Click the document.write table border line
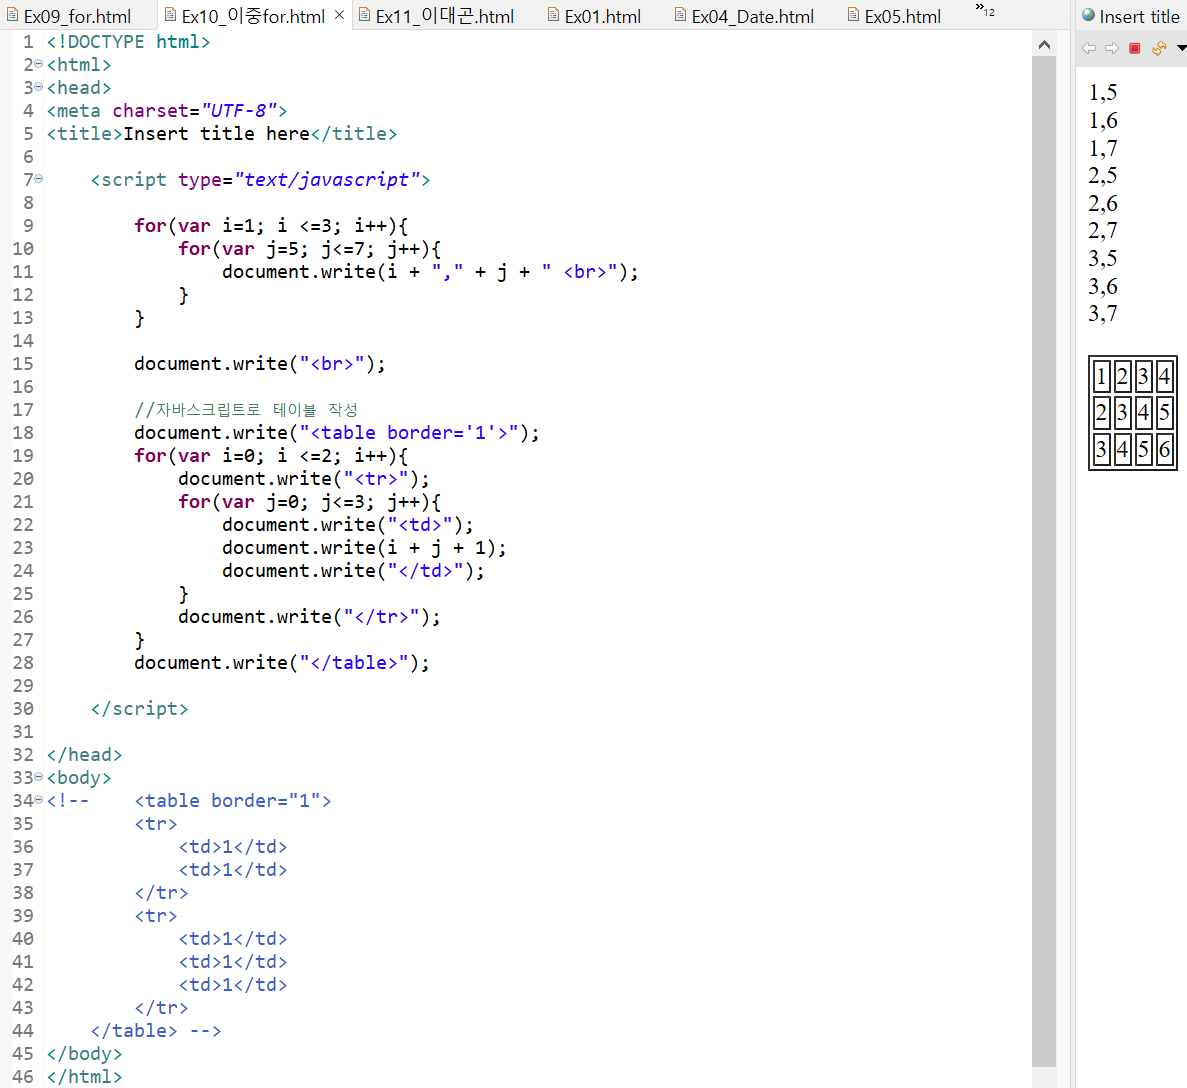This screenshot has height=1088, width=1187. [337, 432]
